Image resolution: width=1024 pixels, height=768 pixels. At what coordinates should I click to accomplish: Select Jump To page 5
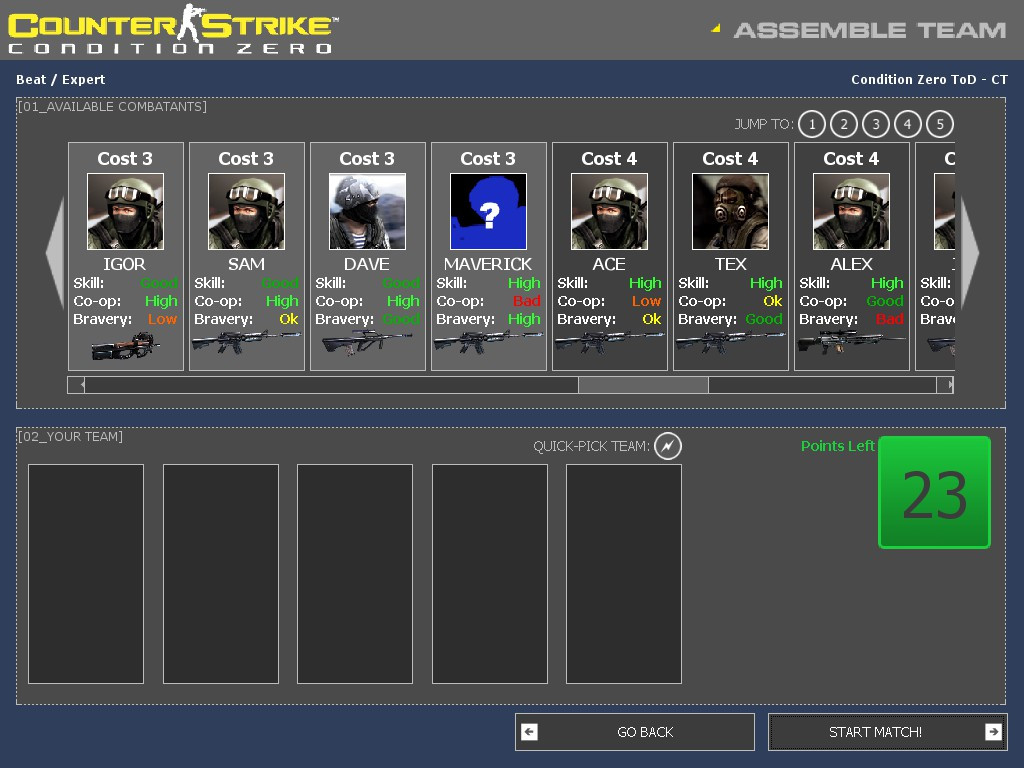(x=940, y=124)
